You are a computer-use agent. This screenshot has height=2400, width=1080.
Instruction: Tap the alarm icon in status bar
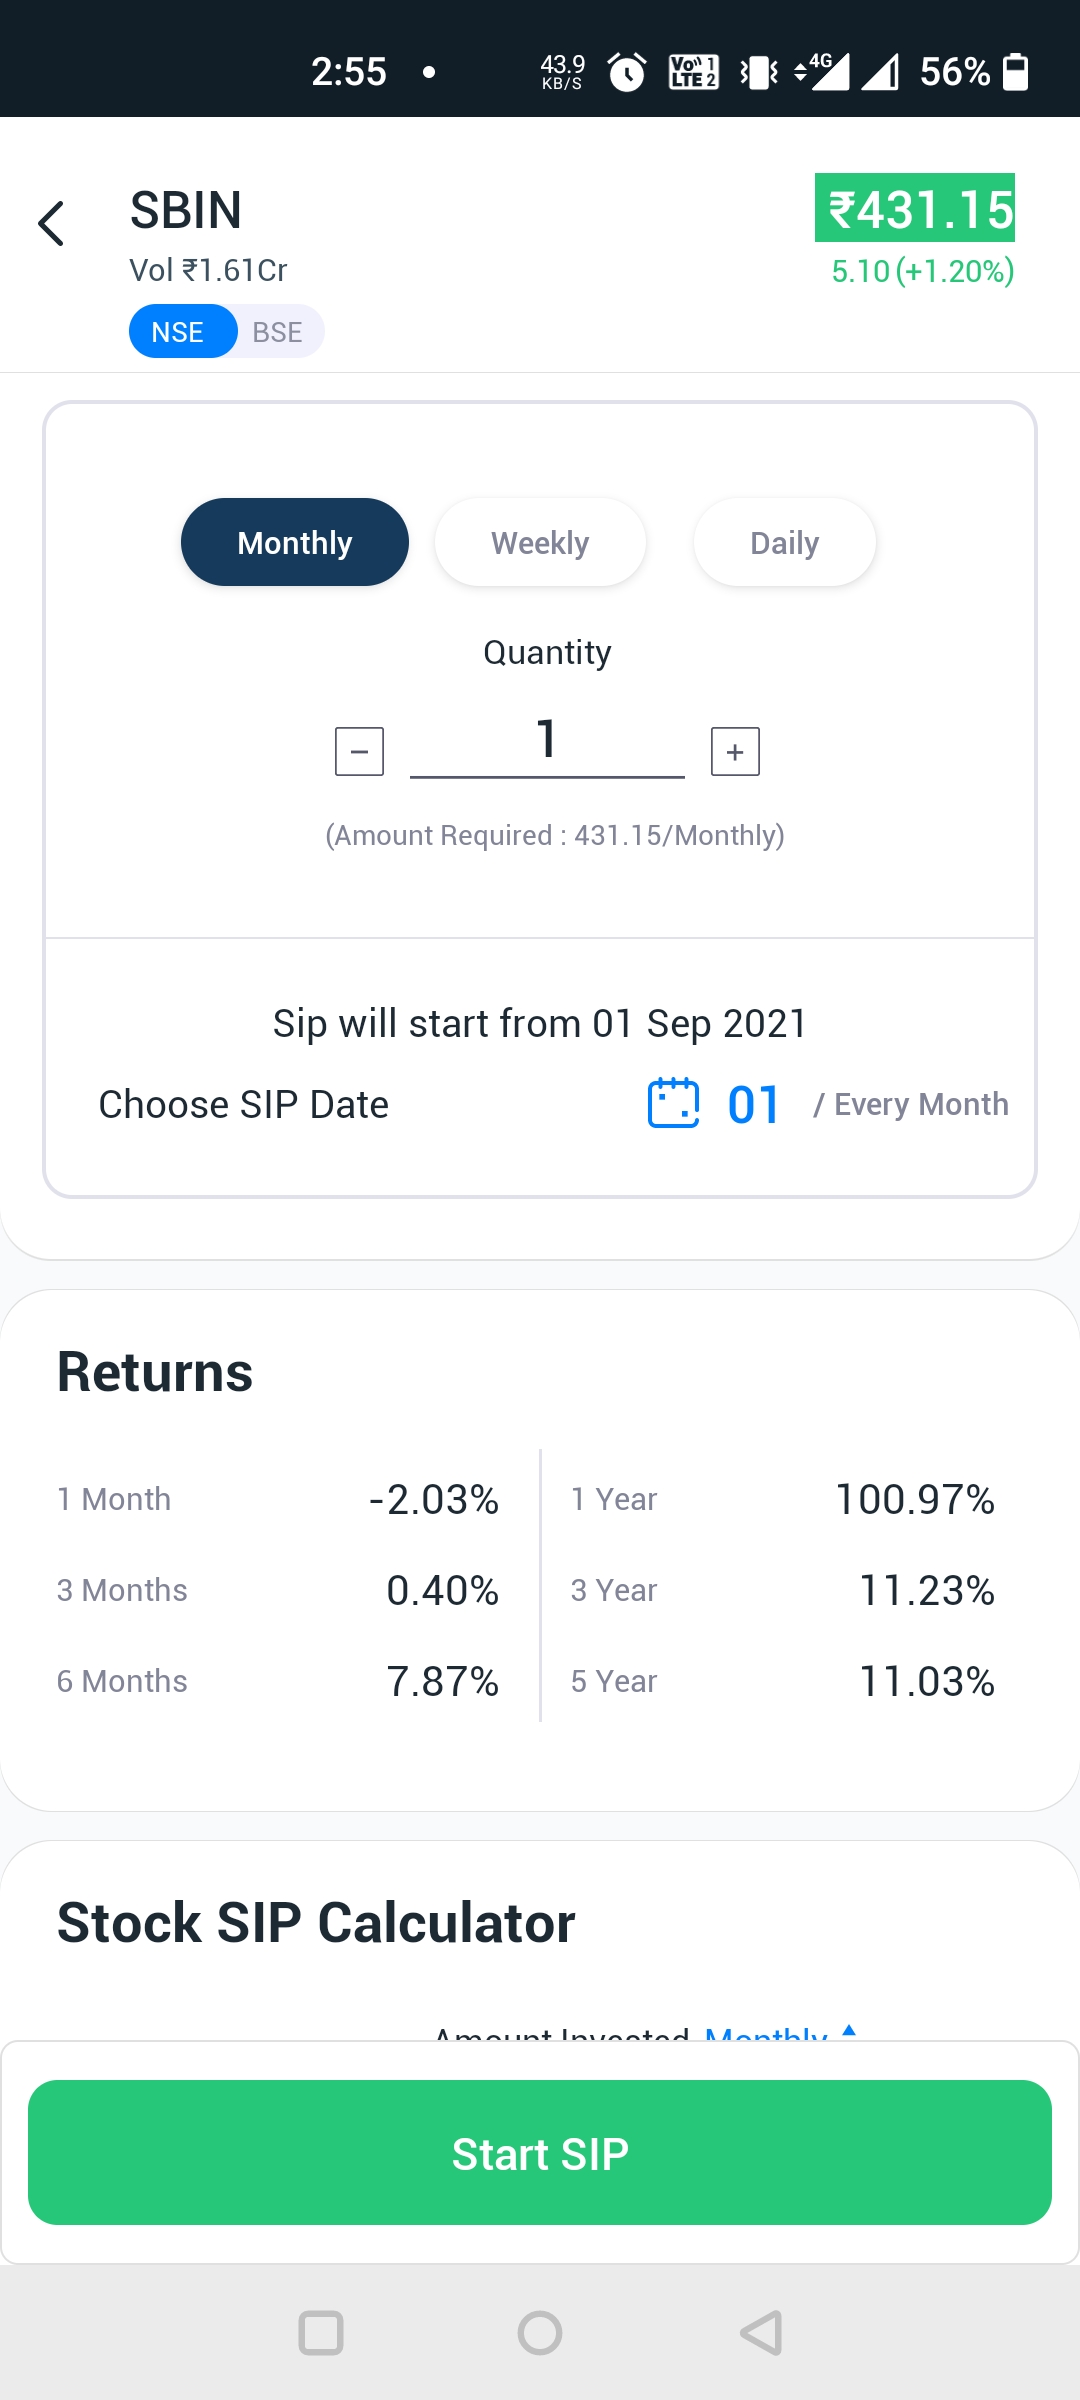pyautogui.click(x=628, y=72)
